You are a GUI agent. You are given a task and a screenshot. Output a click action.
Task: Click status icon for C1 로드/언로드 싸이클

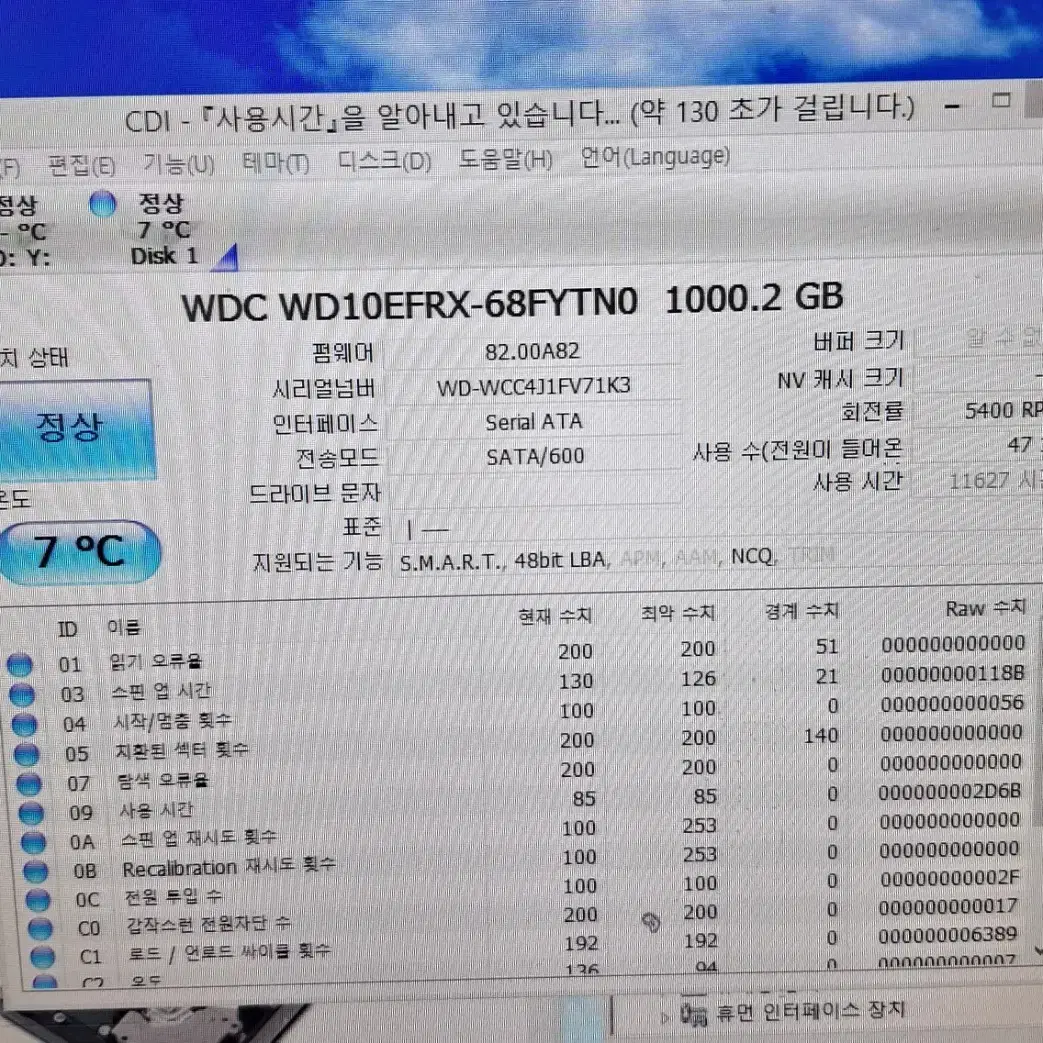pyautogui.click(x=43, y=957)
